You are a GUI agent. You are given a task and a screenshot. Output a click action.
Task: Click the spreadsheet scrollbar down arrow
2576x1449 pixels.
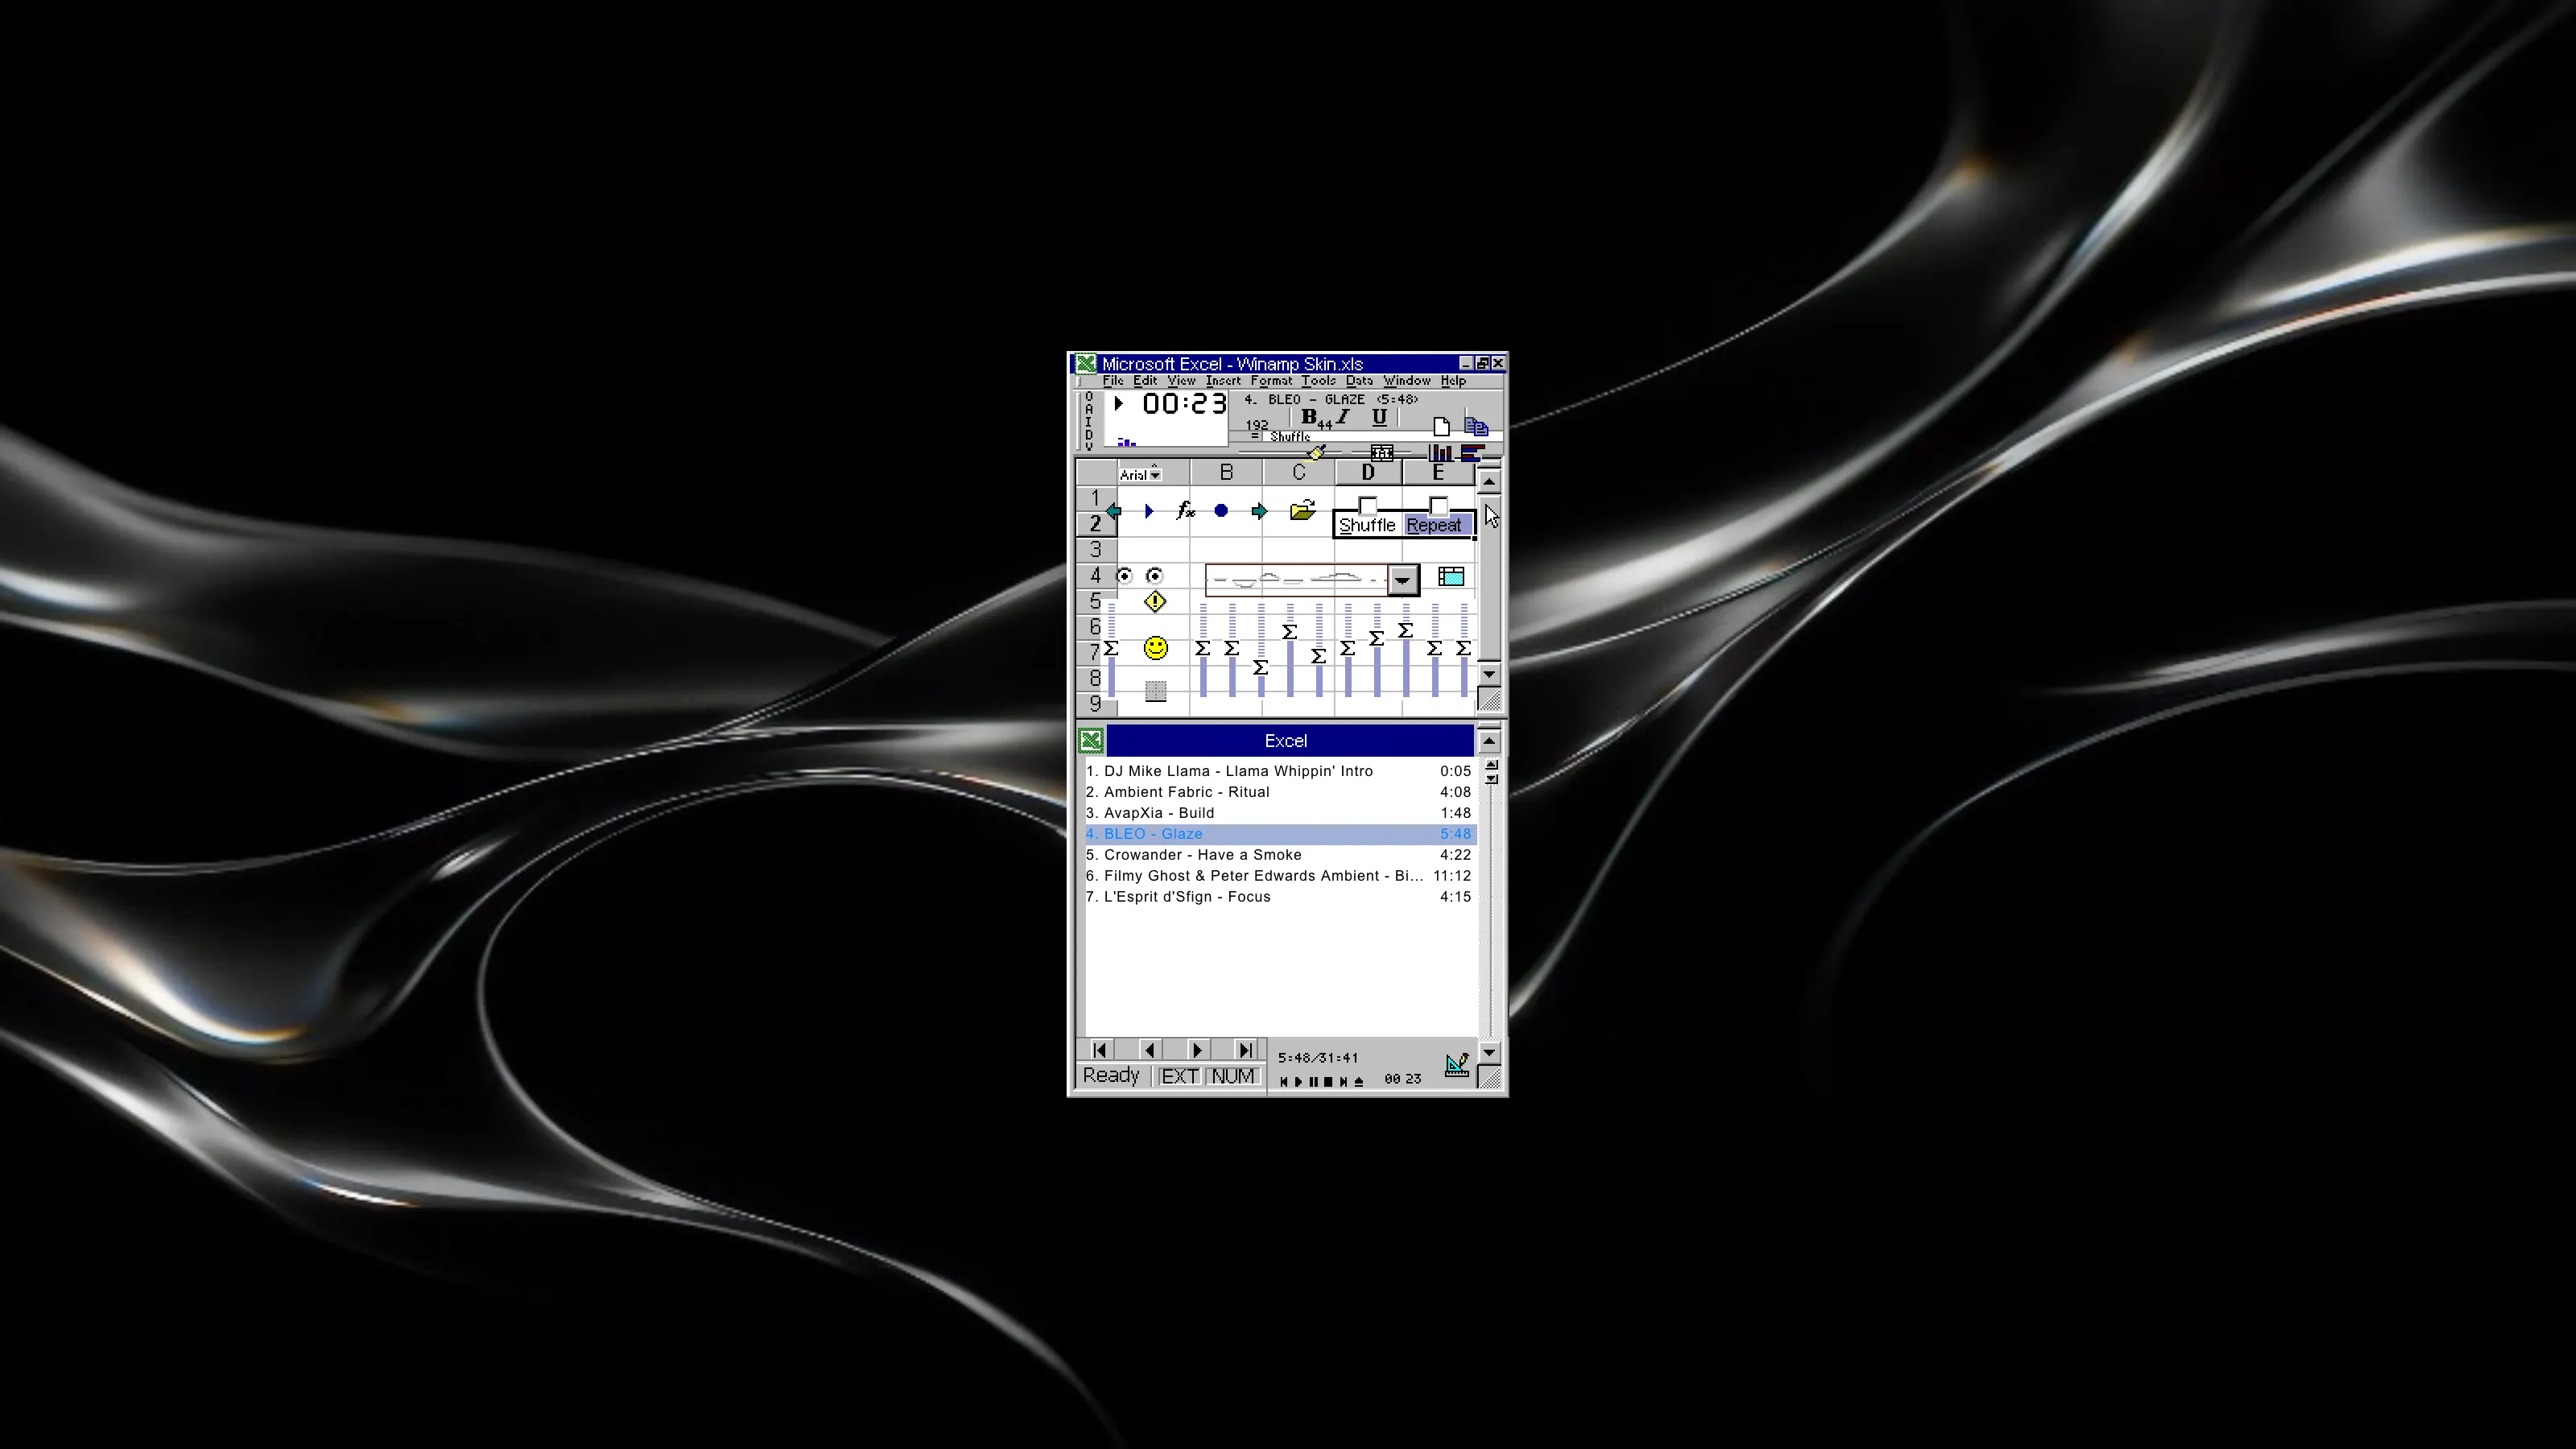pos(1489,674)
